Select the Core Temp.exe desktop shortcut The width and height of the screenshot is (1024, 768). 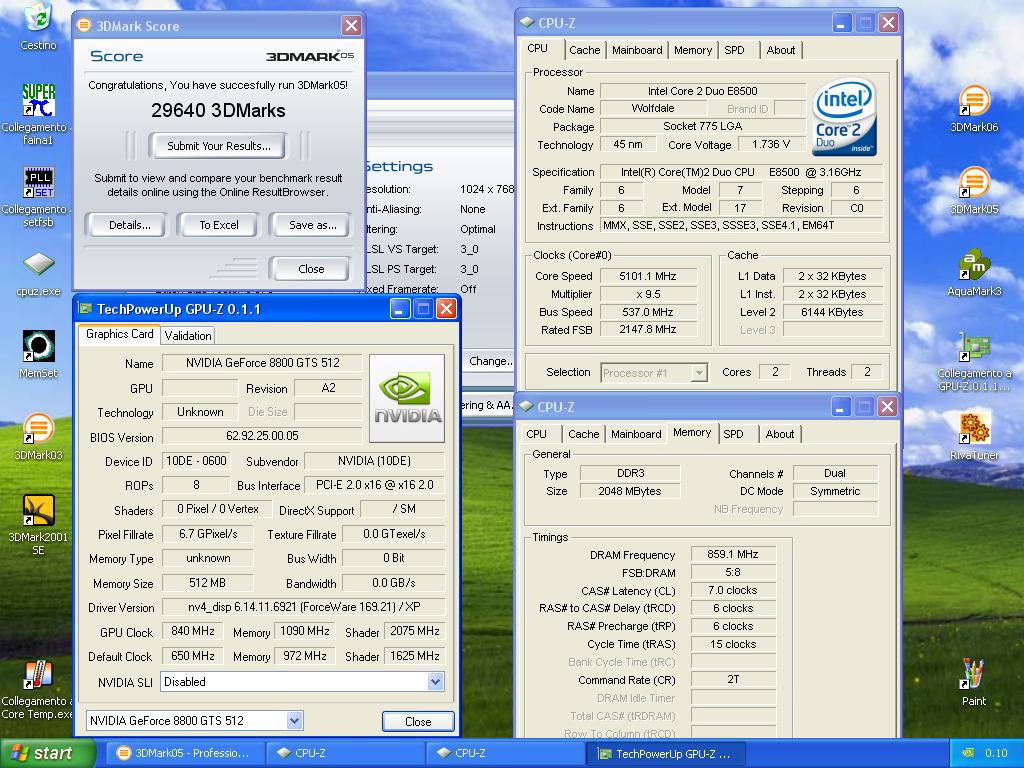(x=38, y=690)
